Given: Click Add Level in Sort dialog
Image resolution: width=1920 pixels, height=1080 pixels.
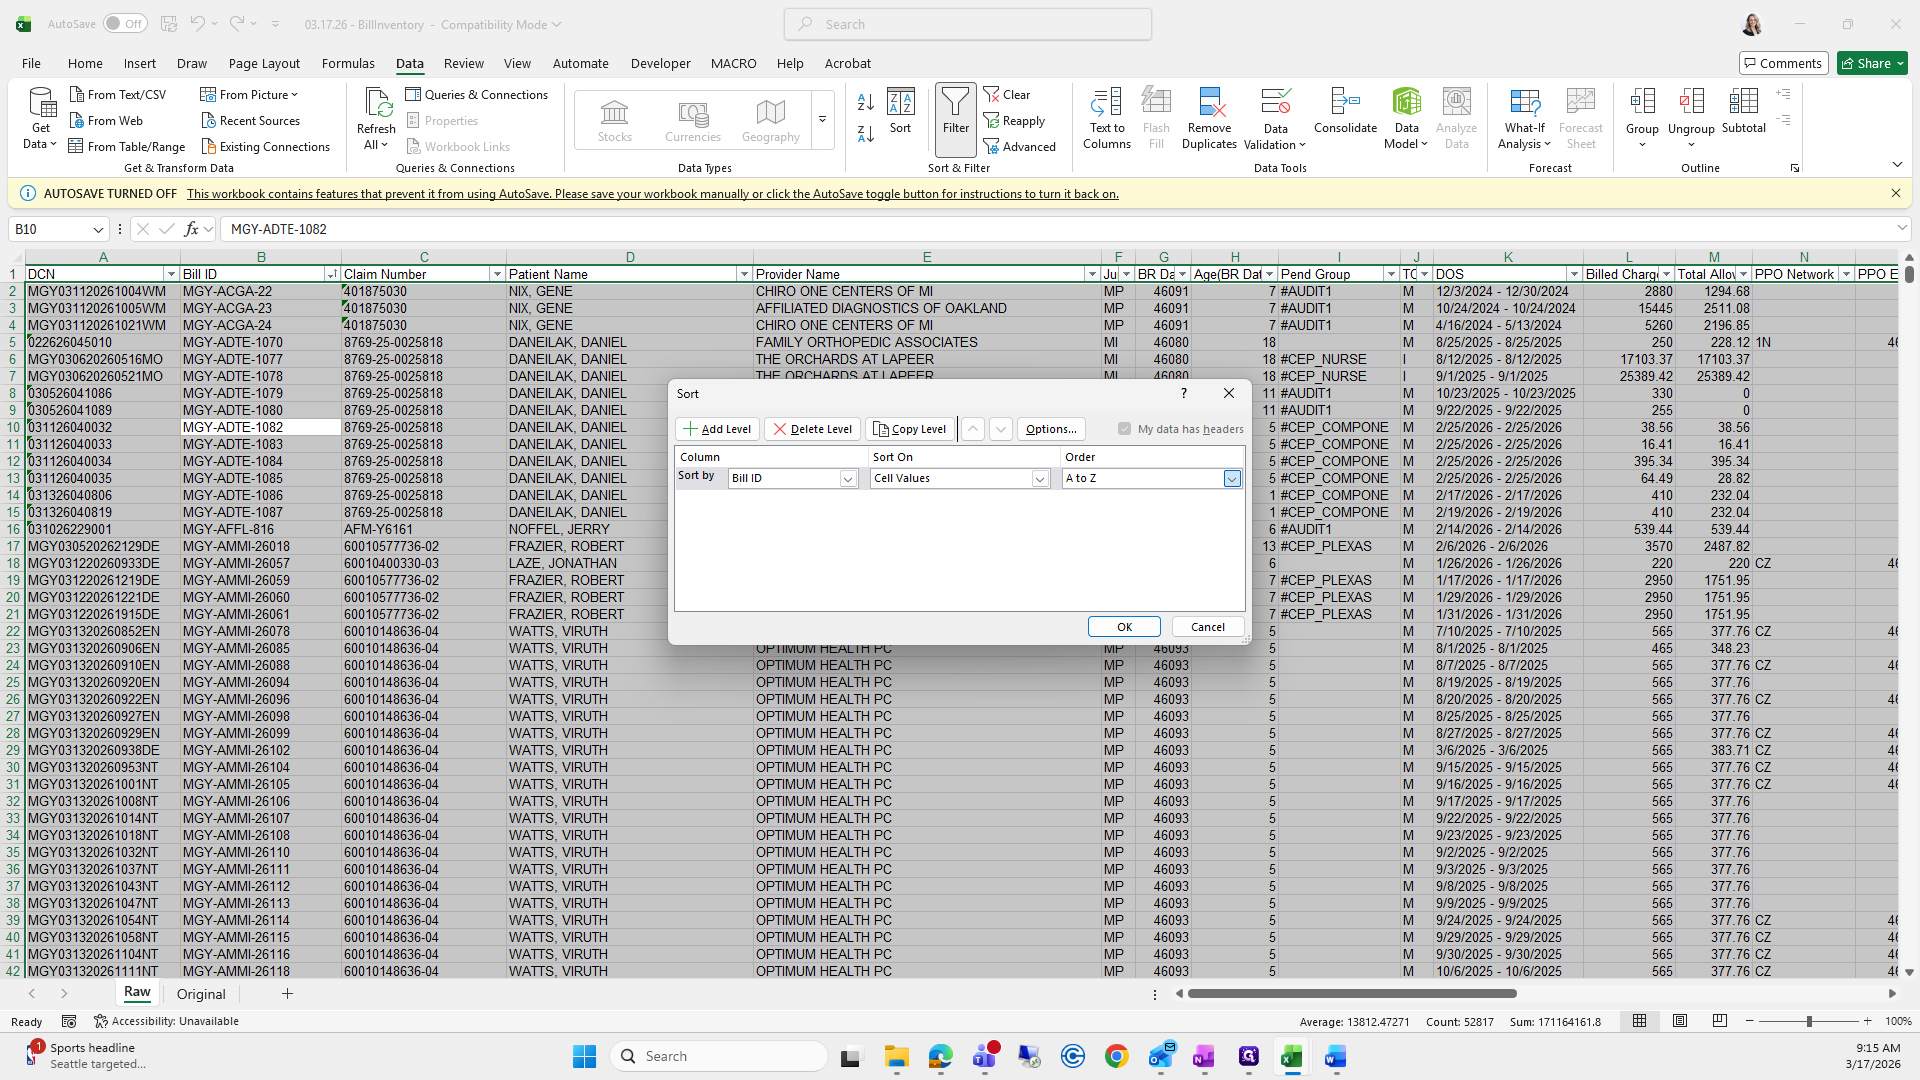Looking at the screenshot, I should tap(717, 429).
